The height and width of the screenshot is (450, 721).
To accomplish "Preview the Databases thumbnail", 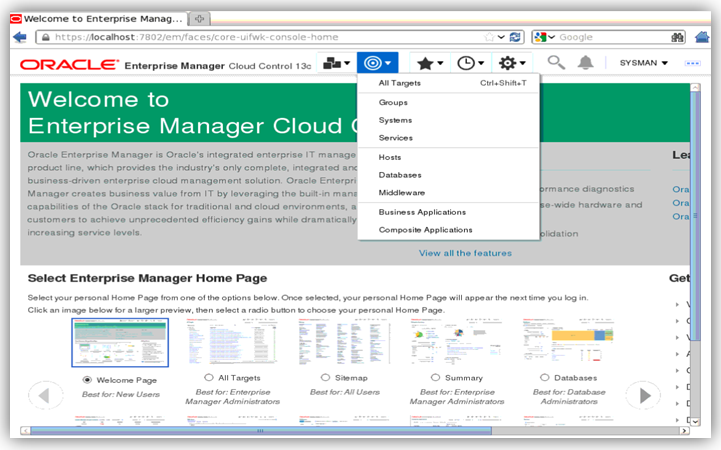I will click(569, 341).
